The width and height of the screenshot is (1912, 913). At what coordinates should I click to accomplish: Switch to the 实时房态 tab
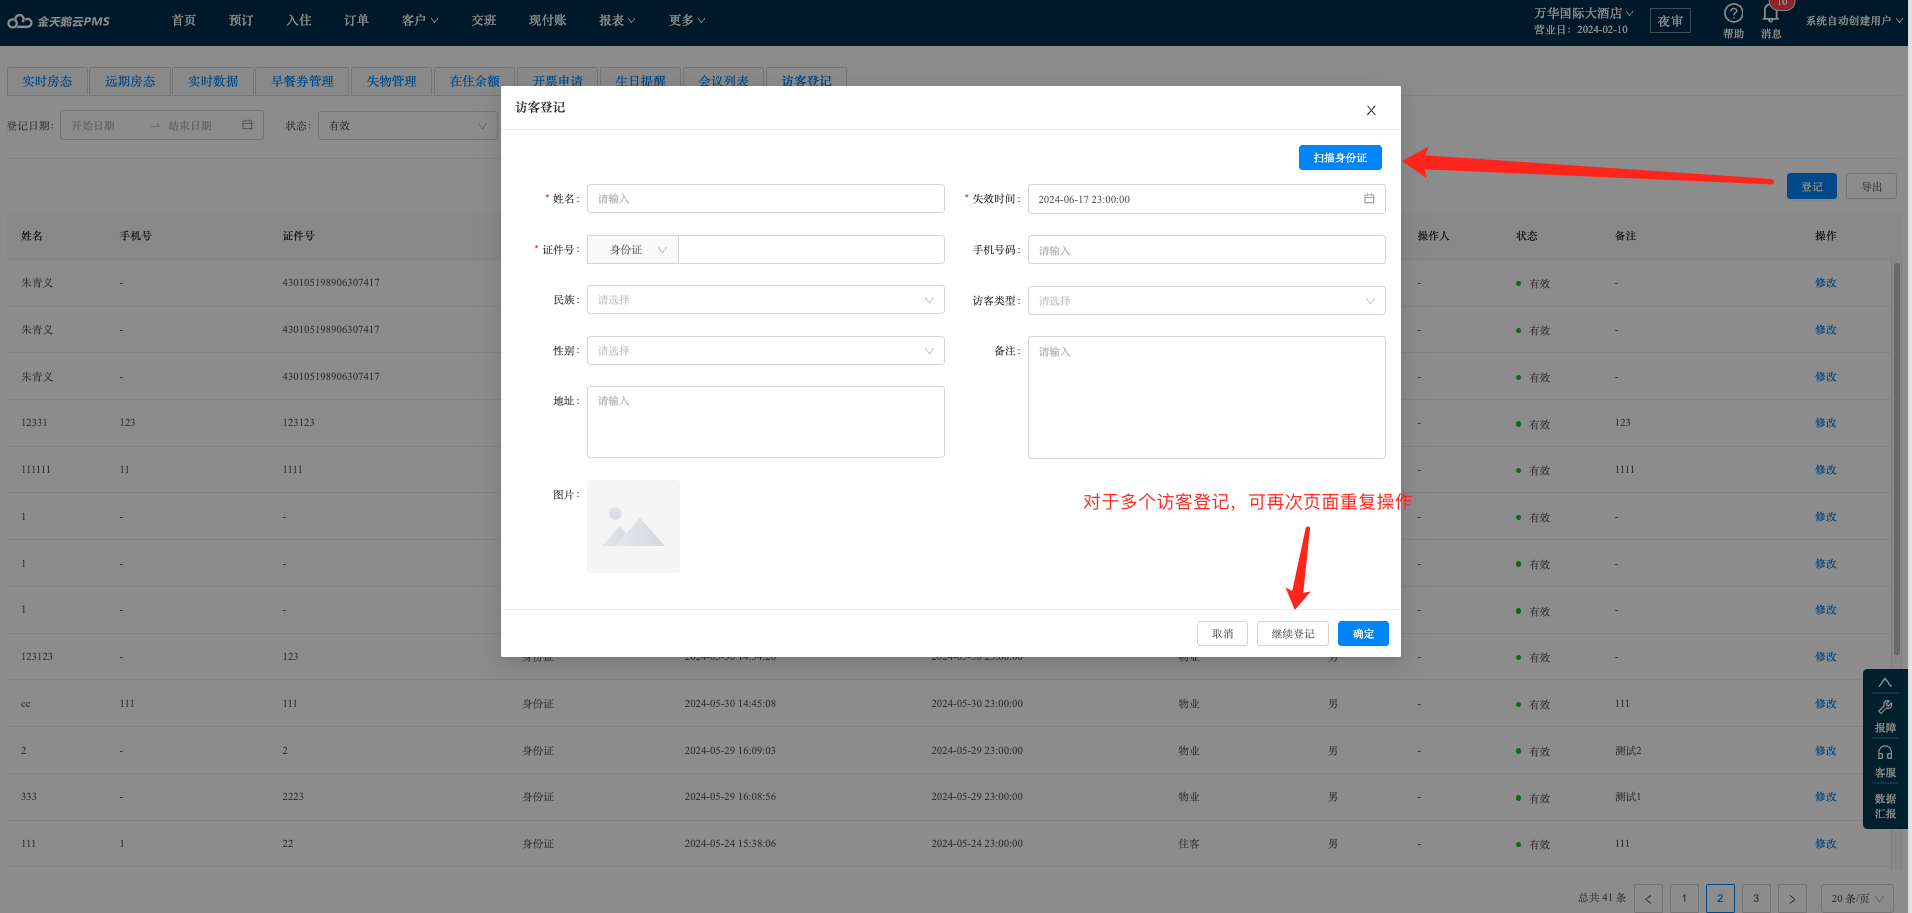(47, 81)
